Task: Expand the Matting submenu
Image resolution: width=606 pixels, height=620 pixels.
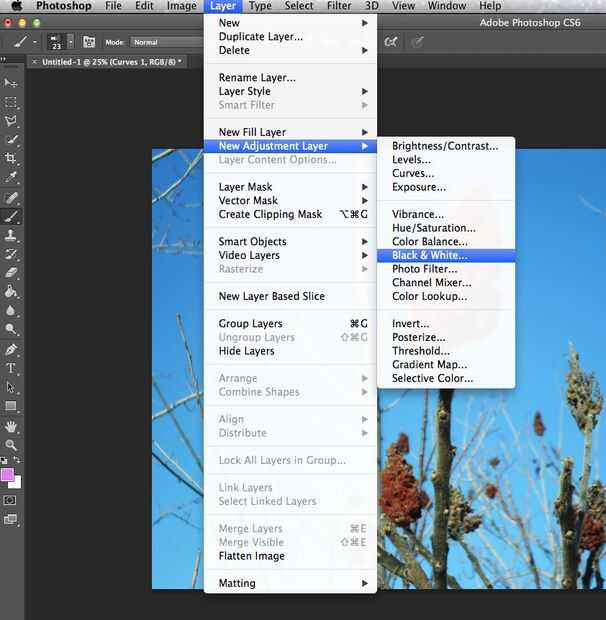Action: click(x=290, y=583)
